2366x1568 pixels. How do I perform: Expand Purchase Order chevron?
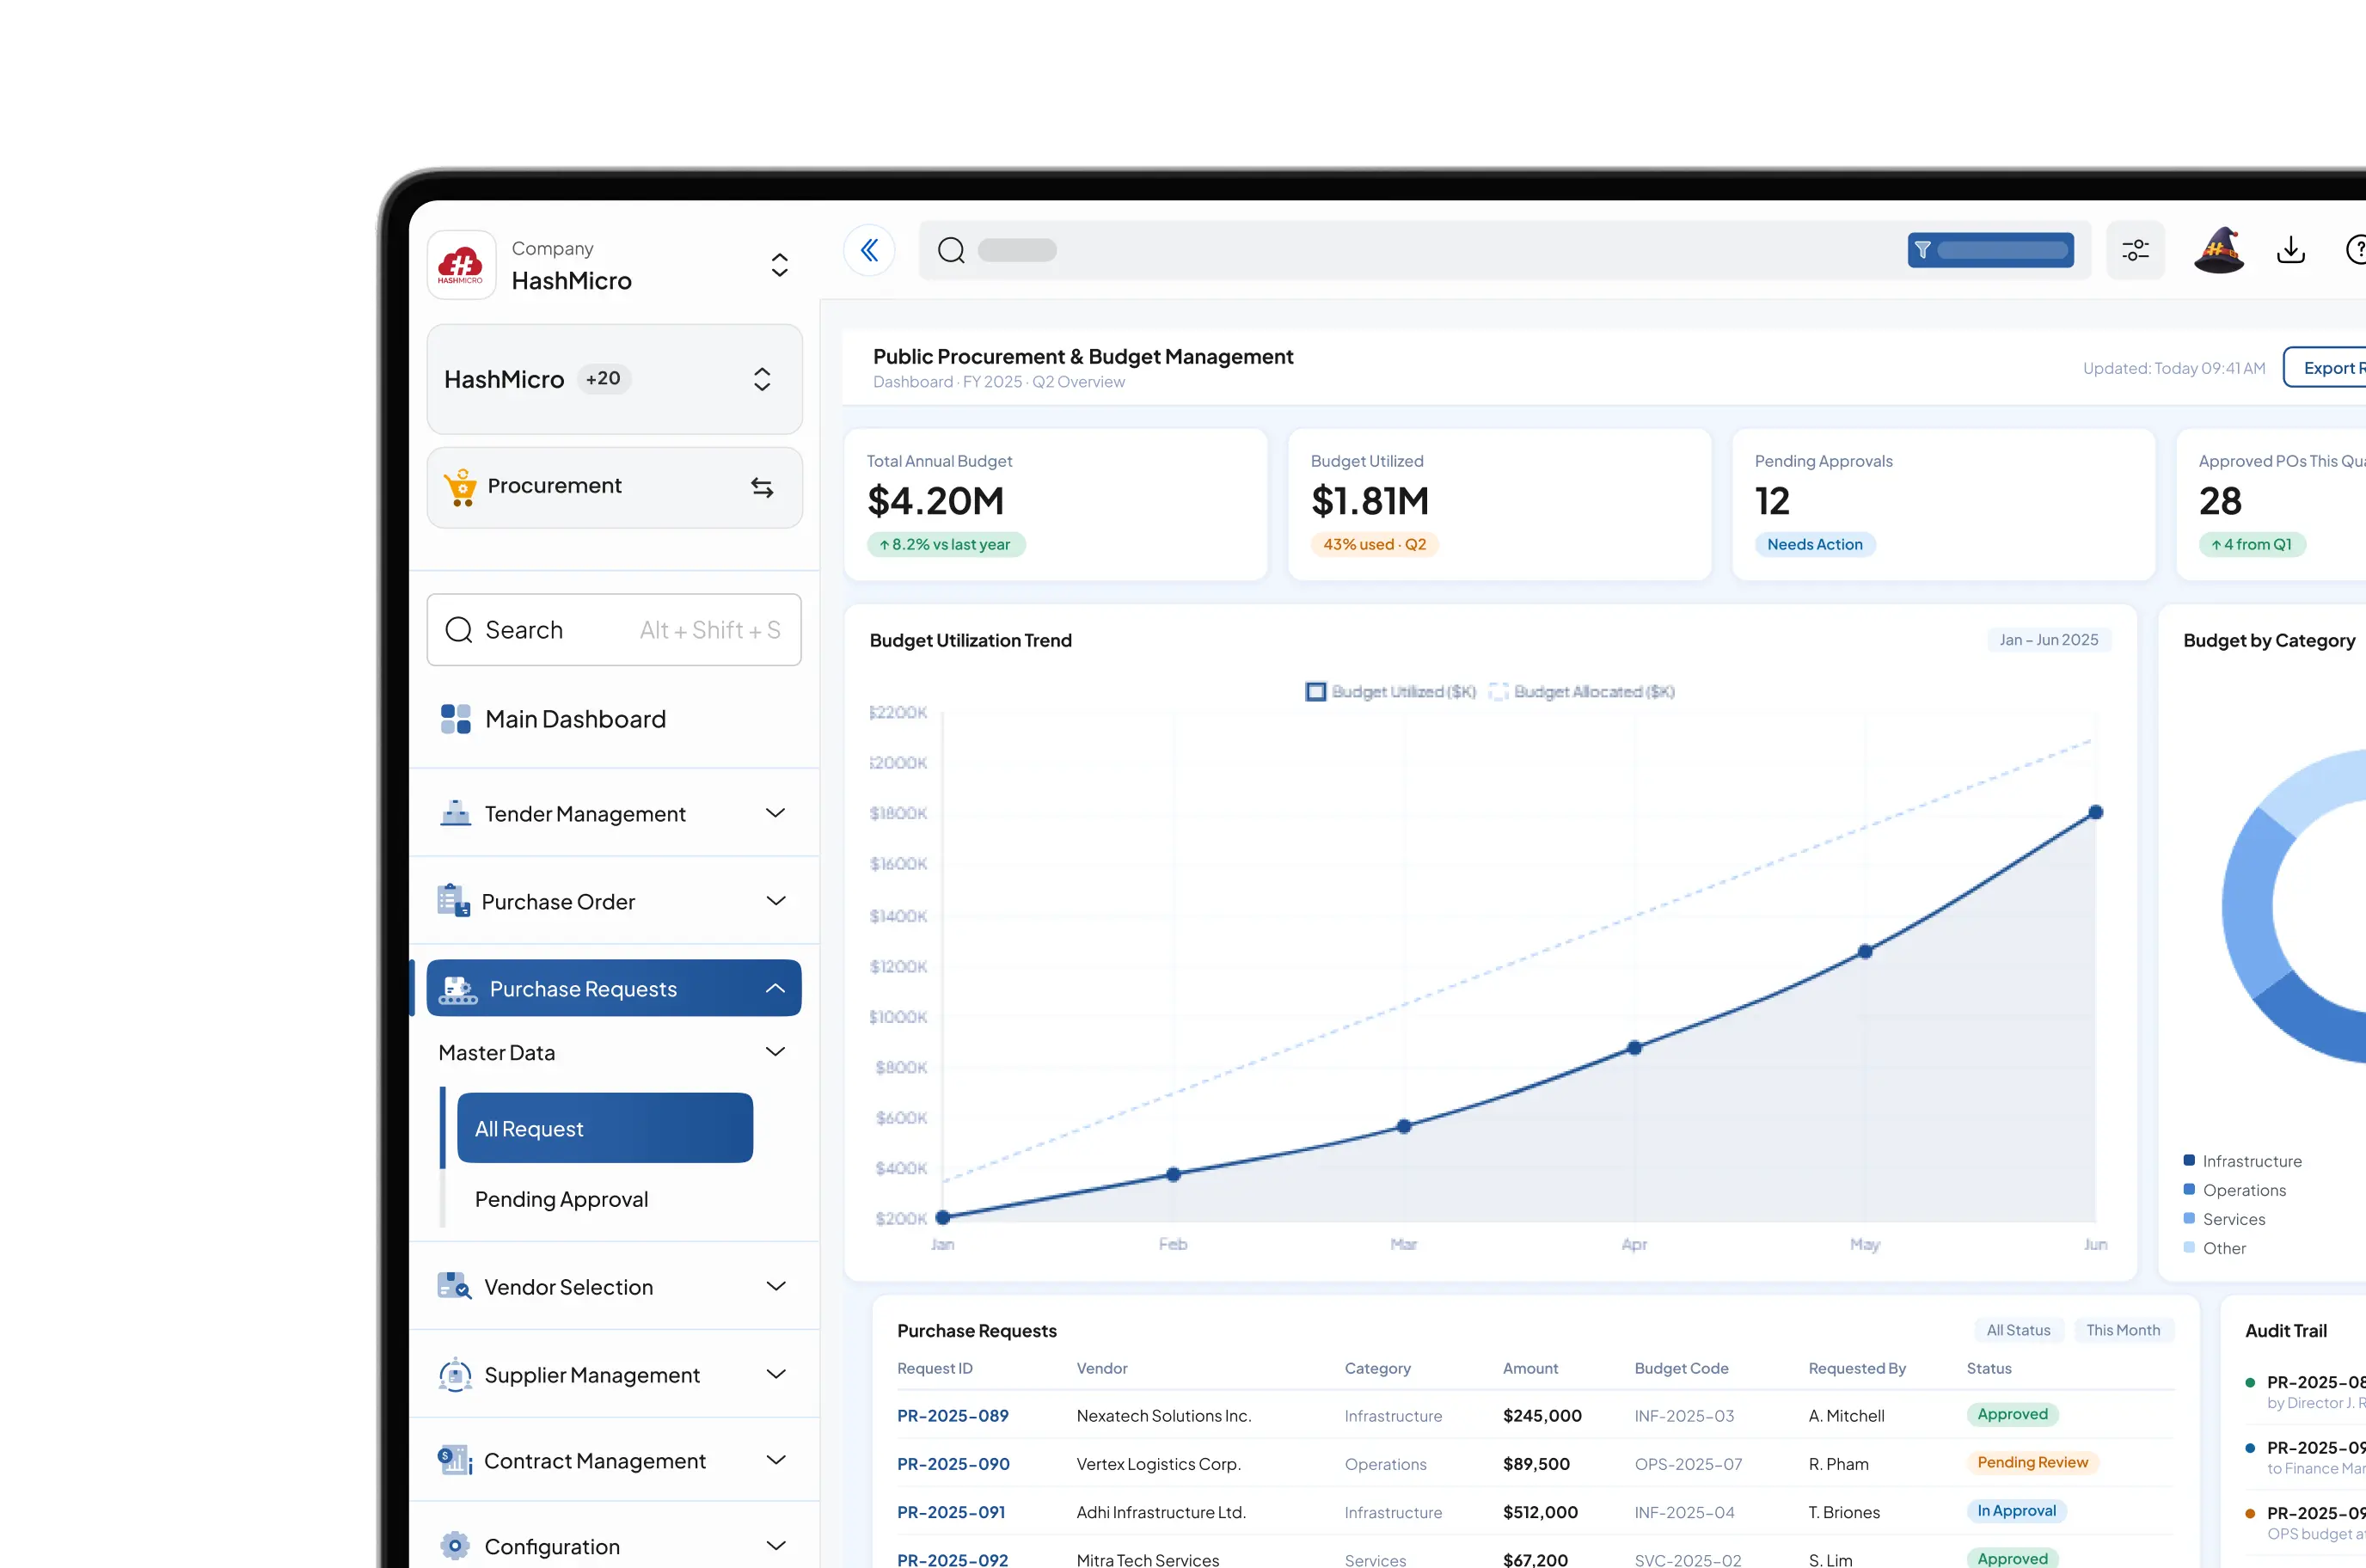tap(775, 901)
